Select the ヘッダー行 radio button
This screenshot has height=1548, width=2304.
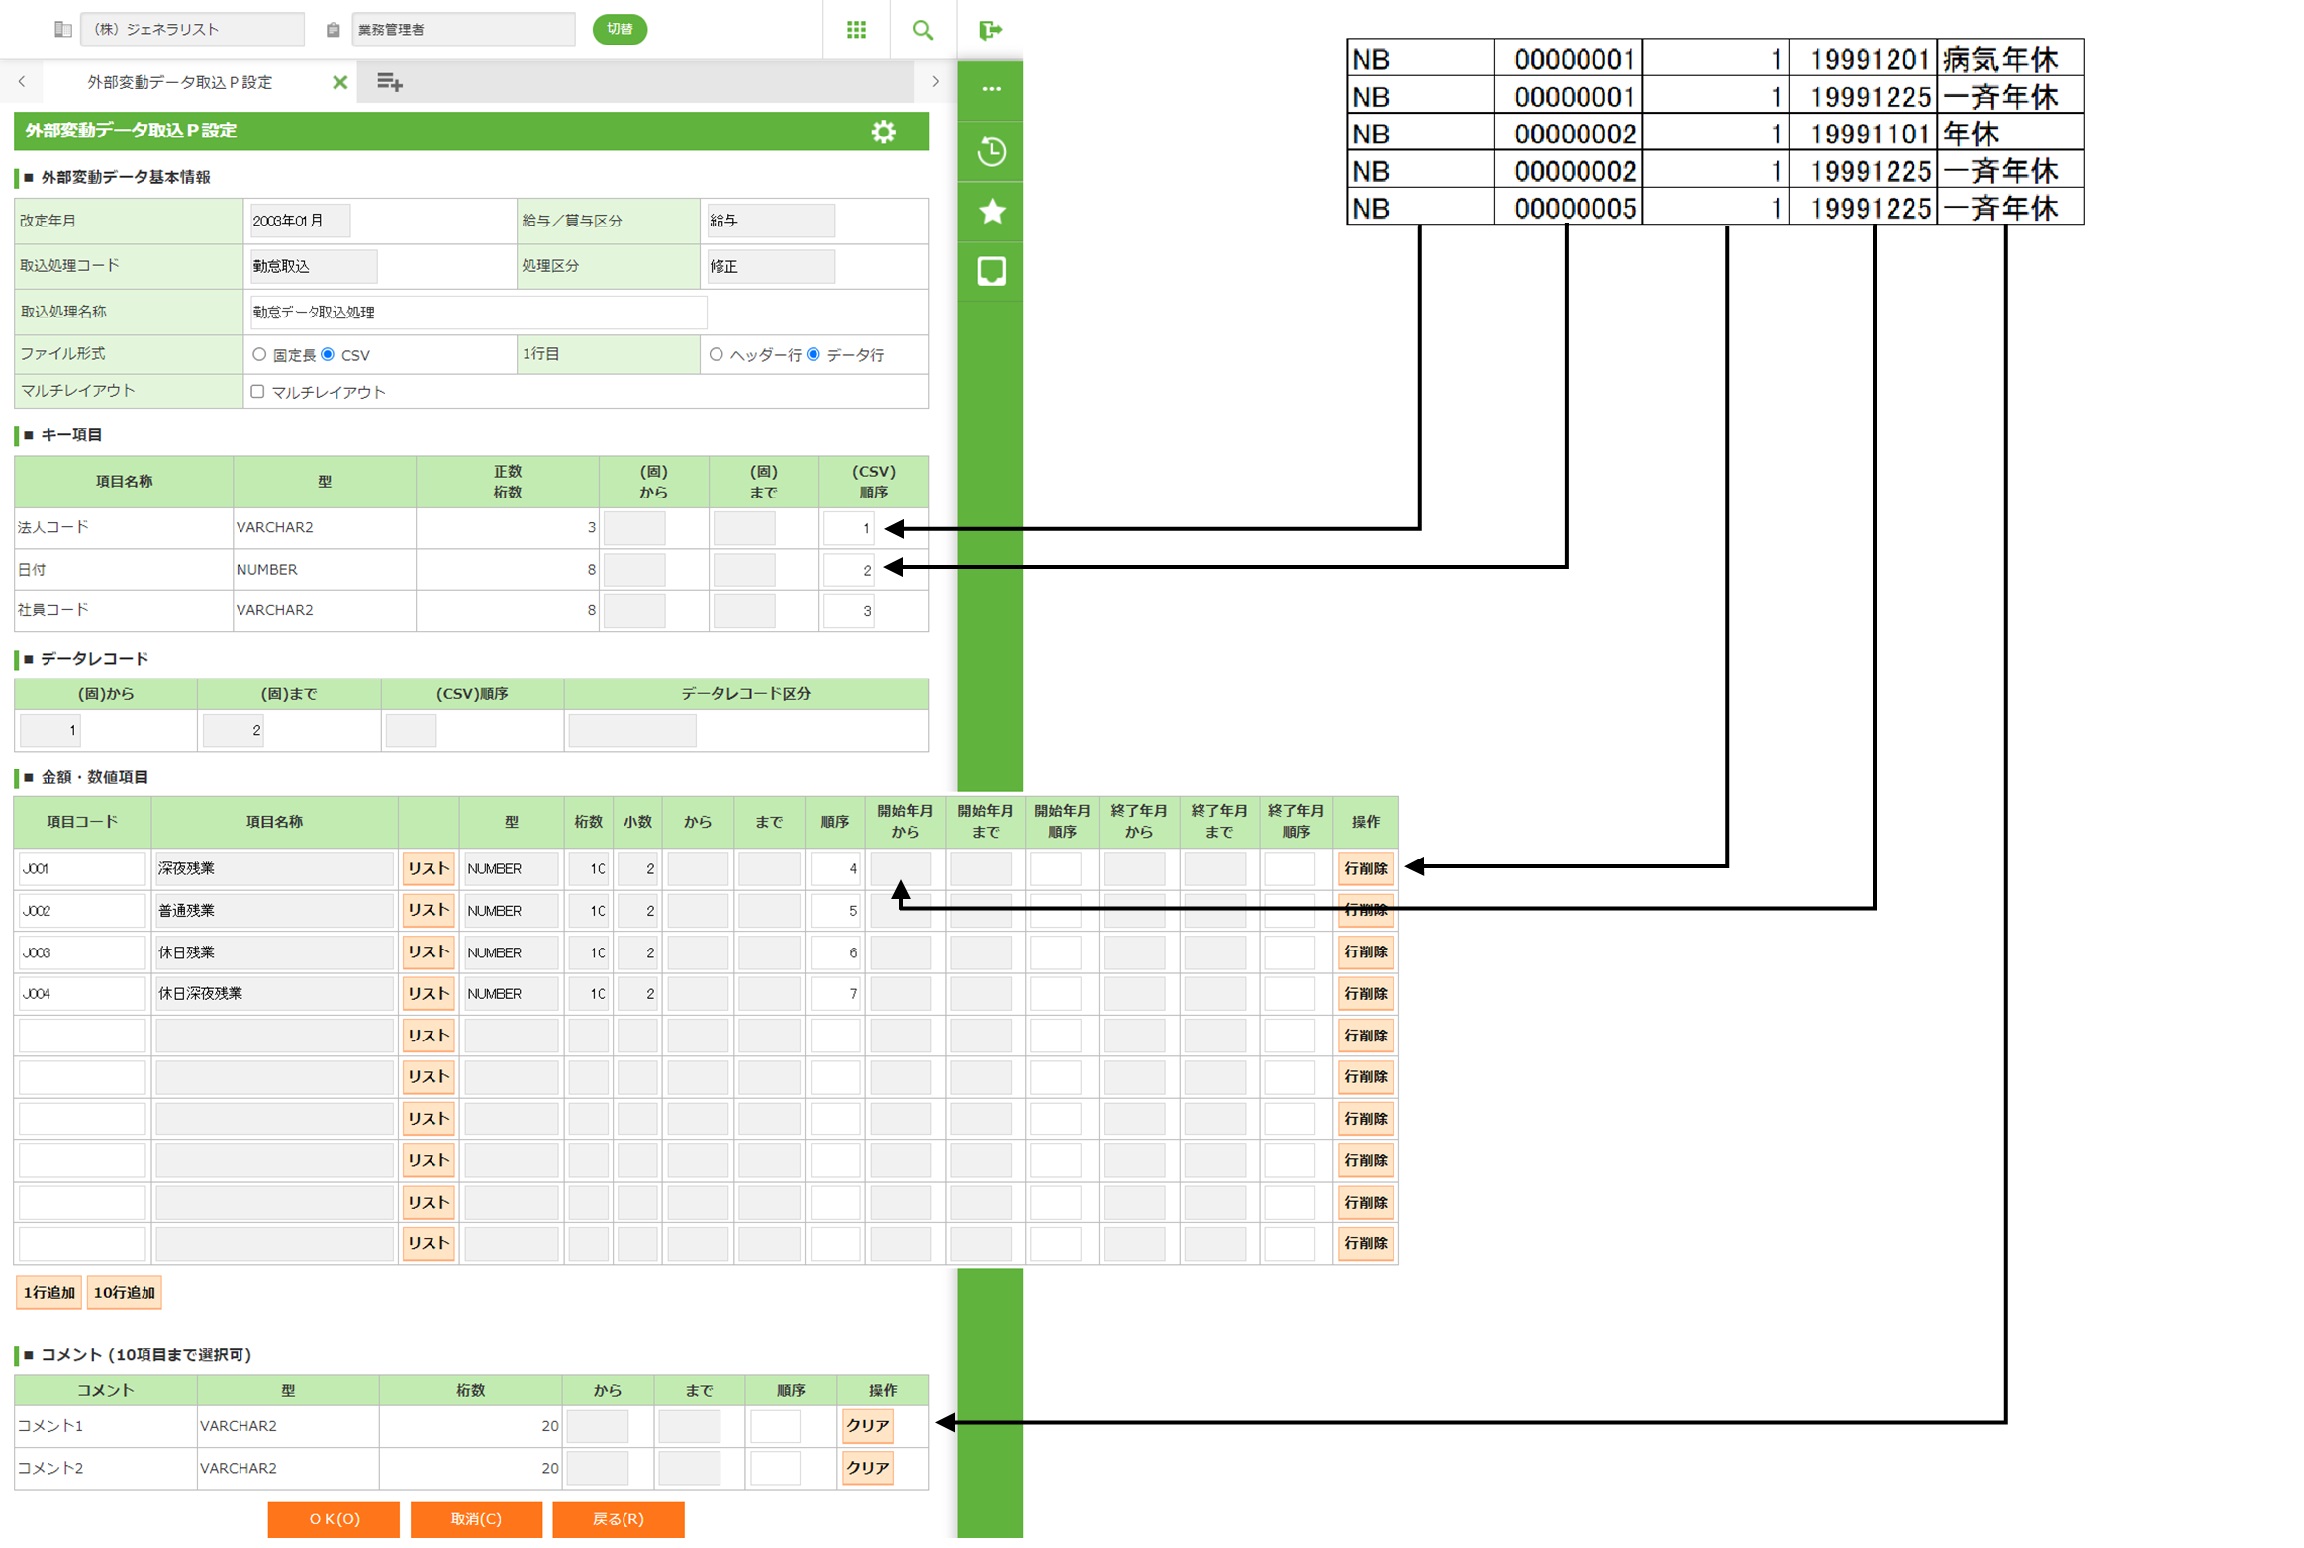716,354
